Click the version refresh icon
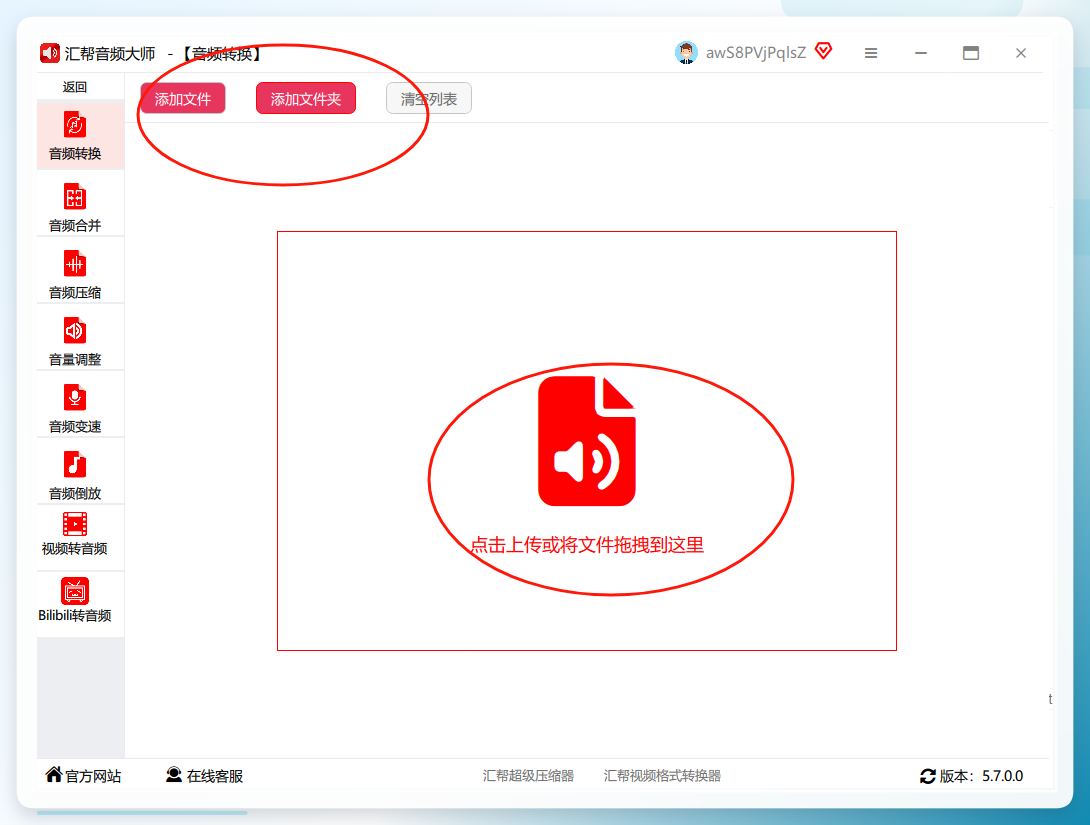Screen dimensions: 1090x825 pyautogui.click(x=927, y=776)
